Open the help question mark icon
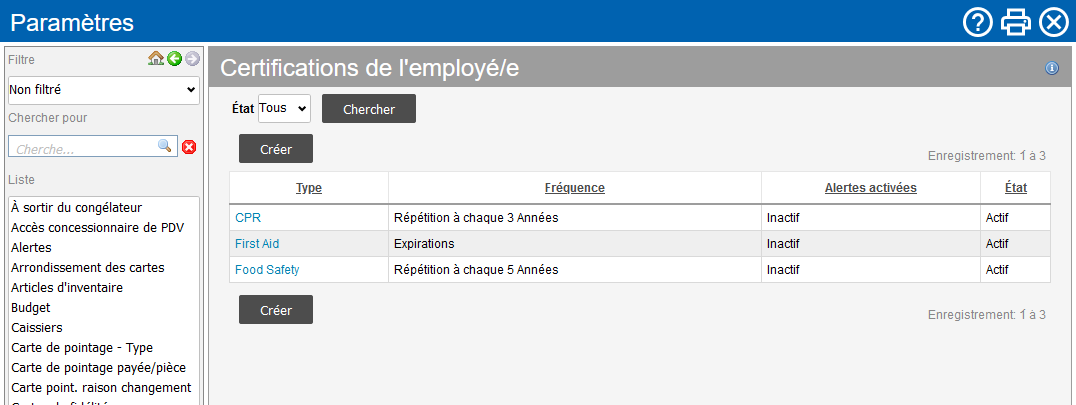Image resolution: width=1076 pixels, height=405 pixels. click(x=977, y=22)
